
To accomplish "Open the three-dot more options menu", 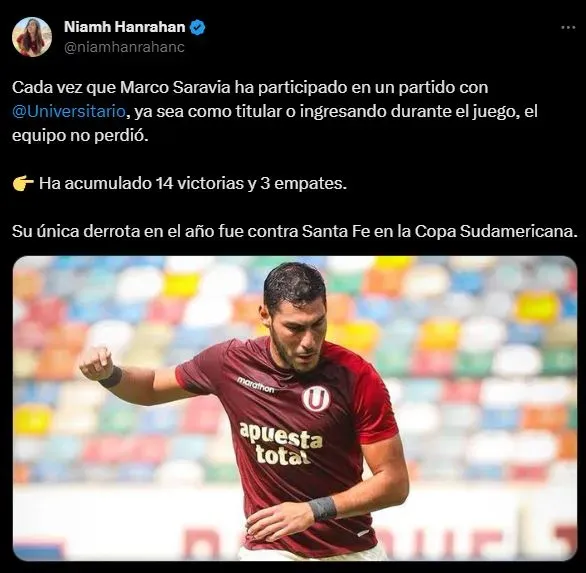I will click(568, 27).
